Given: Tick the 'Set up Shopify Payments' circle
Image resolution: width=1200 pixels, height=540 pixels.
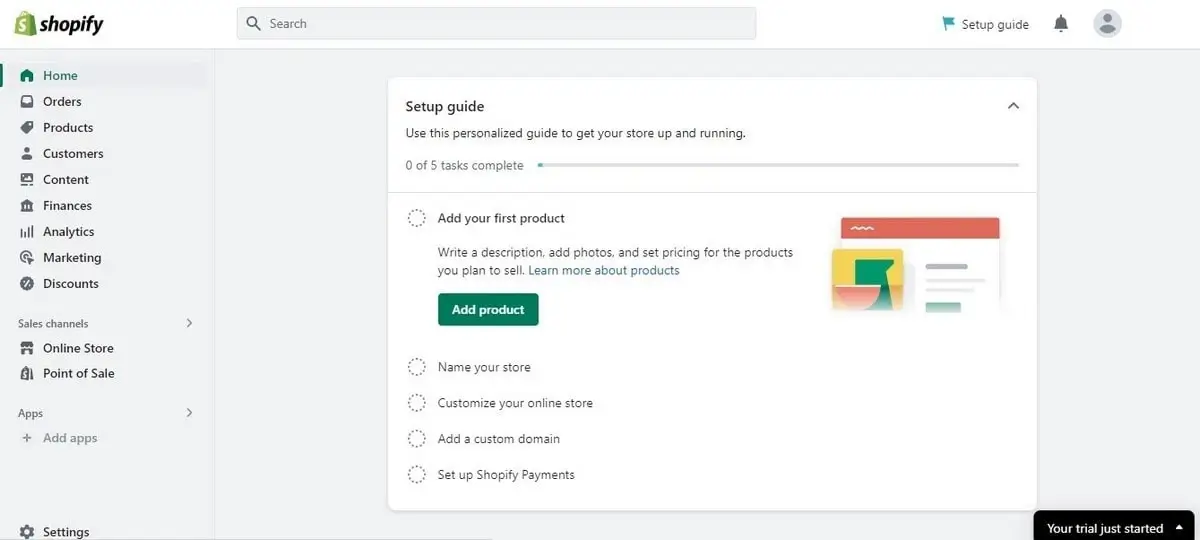Looking at the screenshot, I should coord(417,475).
